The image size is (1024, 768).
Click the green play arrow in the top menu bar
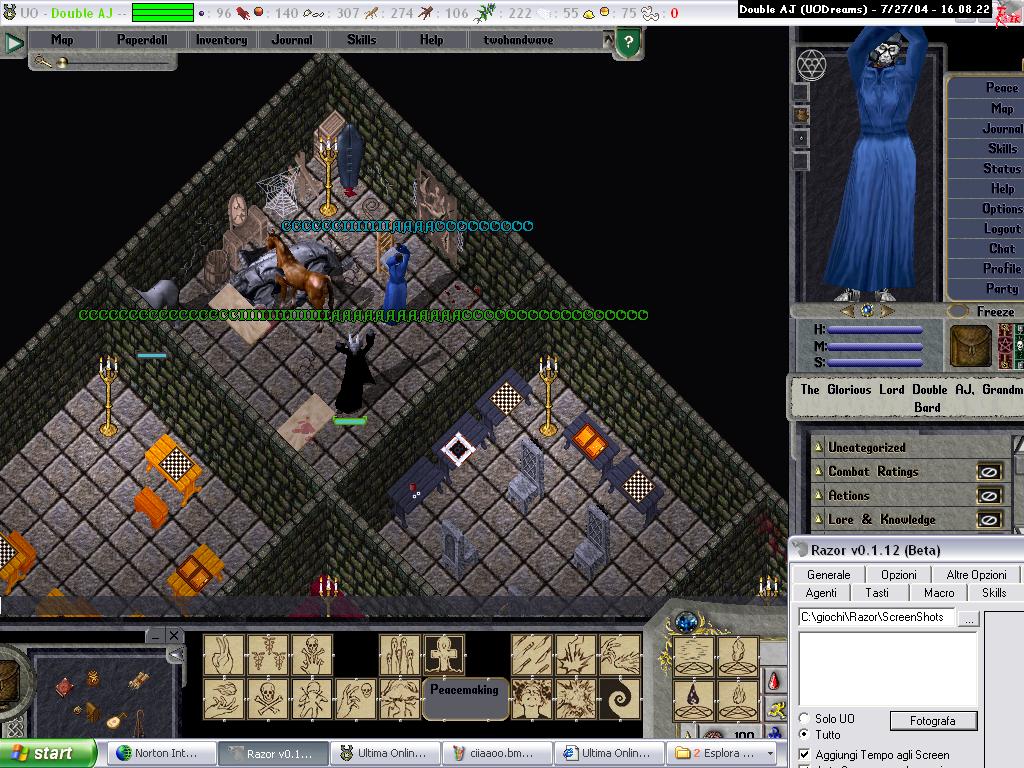point(14,43)
